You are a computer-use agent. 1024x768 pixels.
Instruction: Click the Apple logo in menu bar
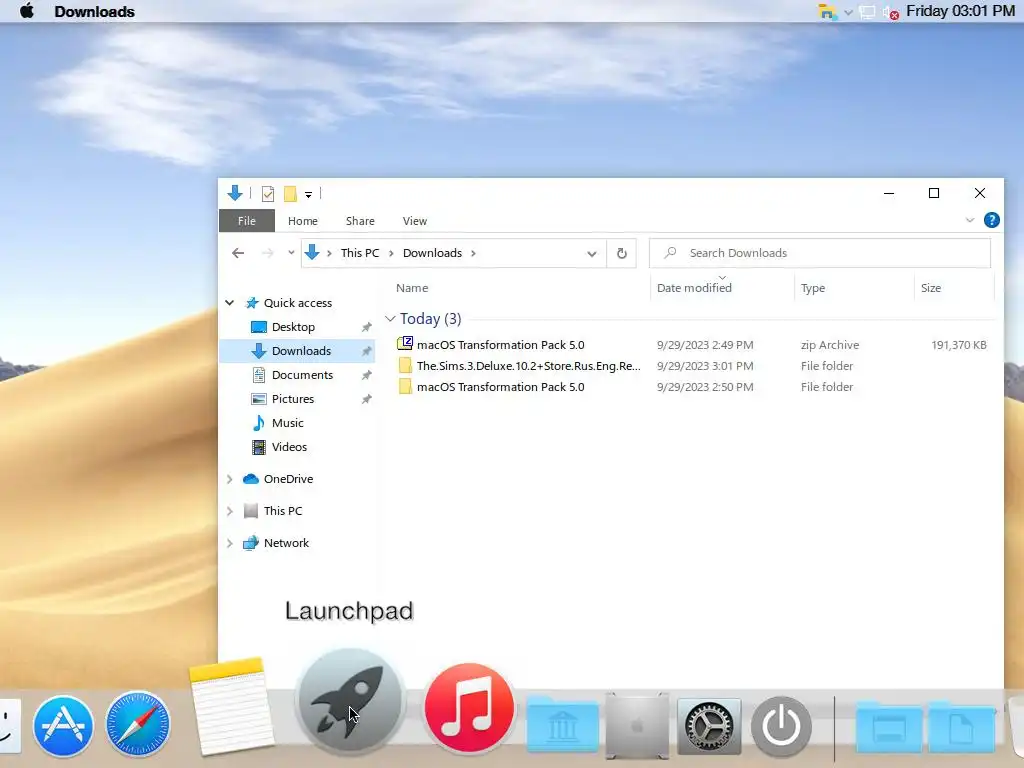(27, 11)
